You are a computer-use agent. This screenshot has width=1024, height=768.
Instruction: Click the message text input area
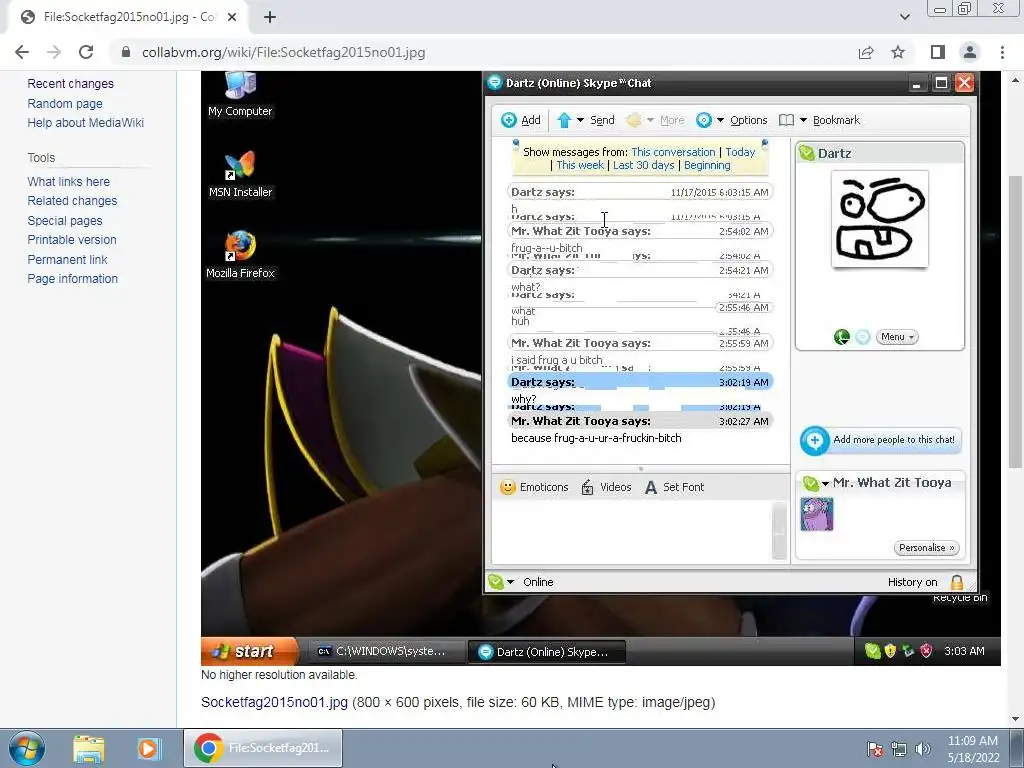(632, 531)
